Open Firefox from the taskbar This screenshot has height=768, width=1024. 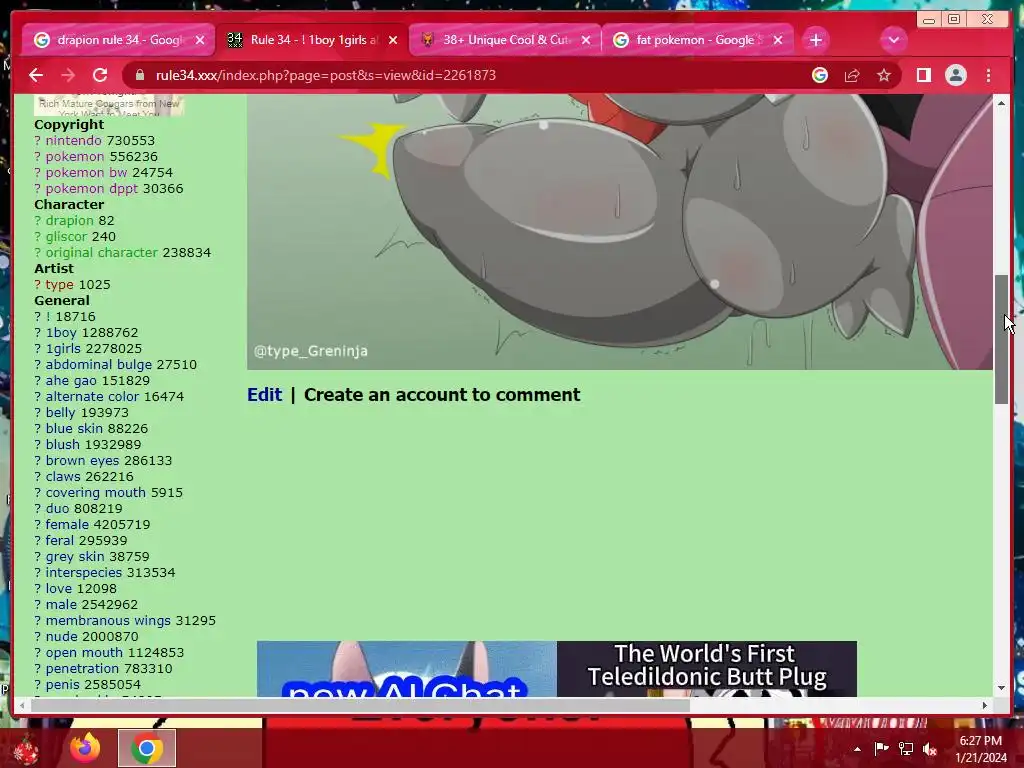point(85,748)
